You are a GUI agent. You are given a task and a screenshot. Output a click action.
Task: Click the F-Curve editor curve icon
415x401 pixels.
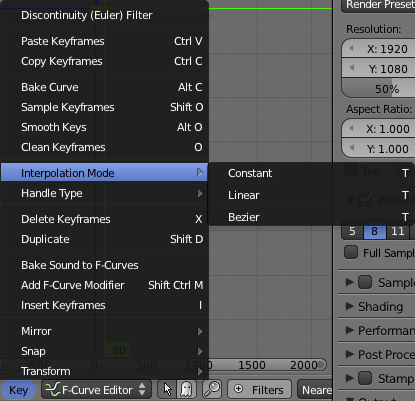pyautogui.click(x=53, y=389)
